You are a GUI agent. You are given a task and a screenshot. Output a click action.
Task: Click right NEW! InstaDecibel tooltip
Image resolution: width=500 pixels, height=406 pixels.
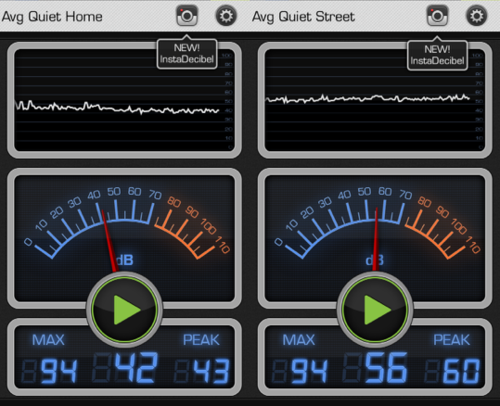click(x=437, y=55)
